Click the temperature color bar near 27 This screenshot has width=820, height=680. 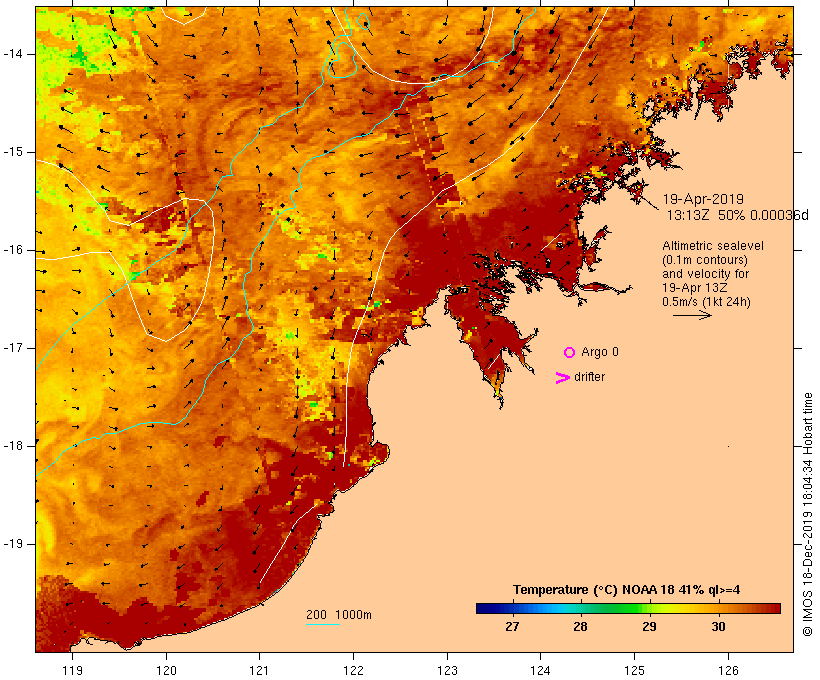click(x=512, y=608)
